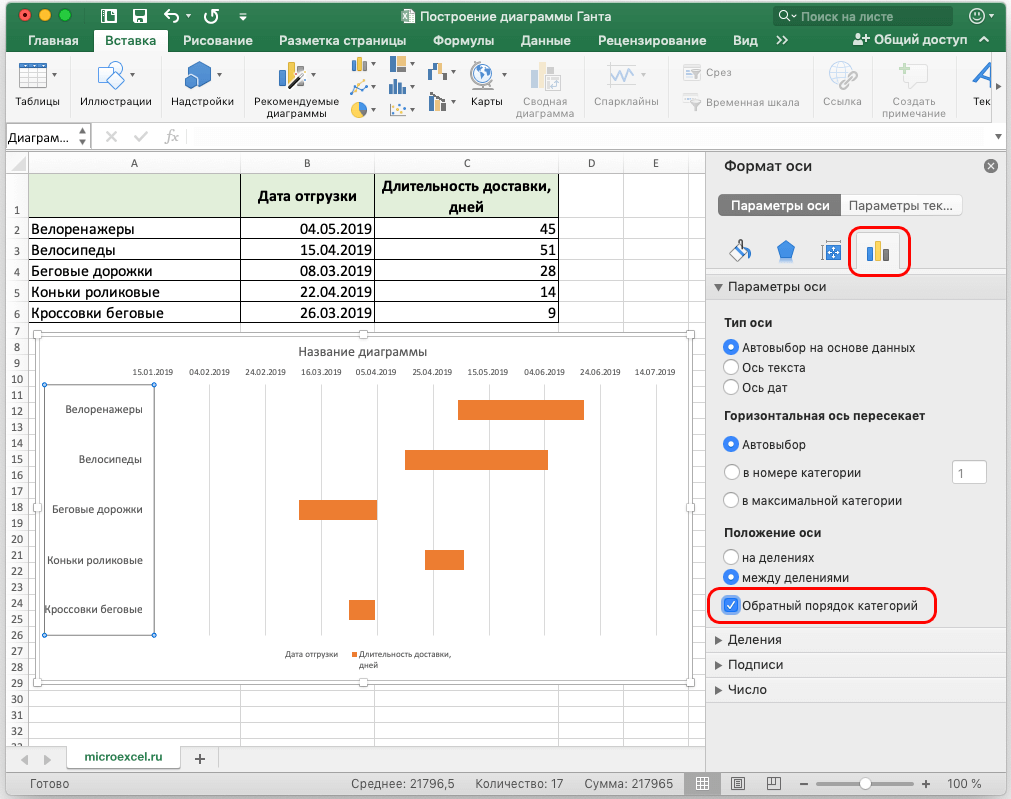Add a new sheet with the plus button
Image resolution: width=1011 pixels, height=799 pixels.
200,758
